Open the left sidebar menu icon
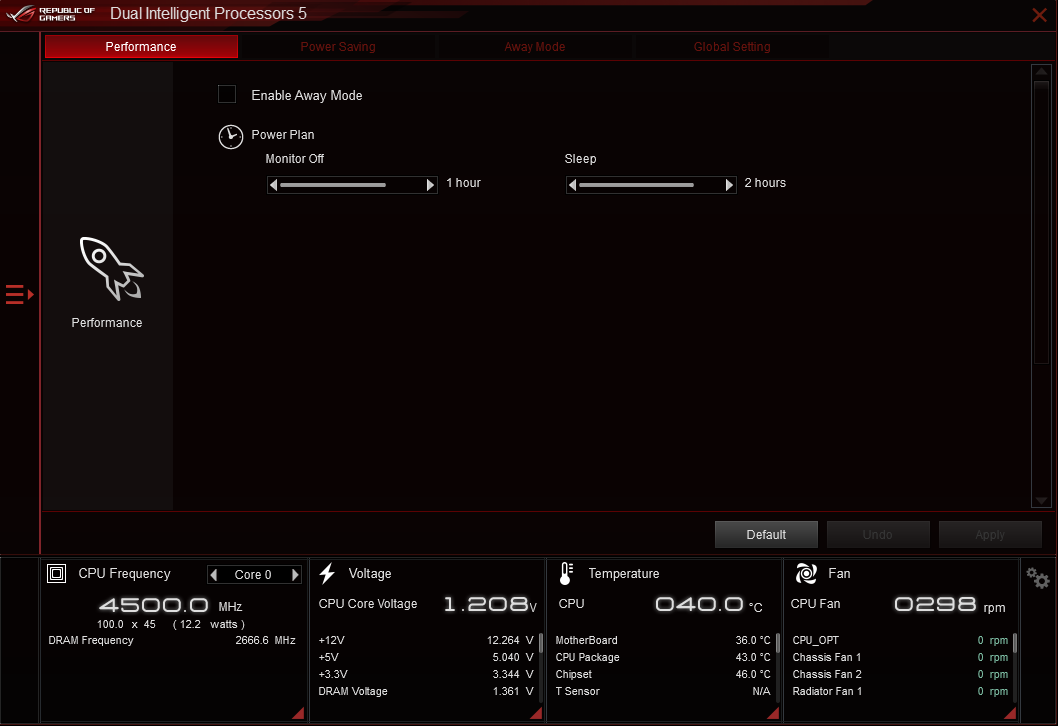This screenshot has height=726, width=1058. 19,294
